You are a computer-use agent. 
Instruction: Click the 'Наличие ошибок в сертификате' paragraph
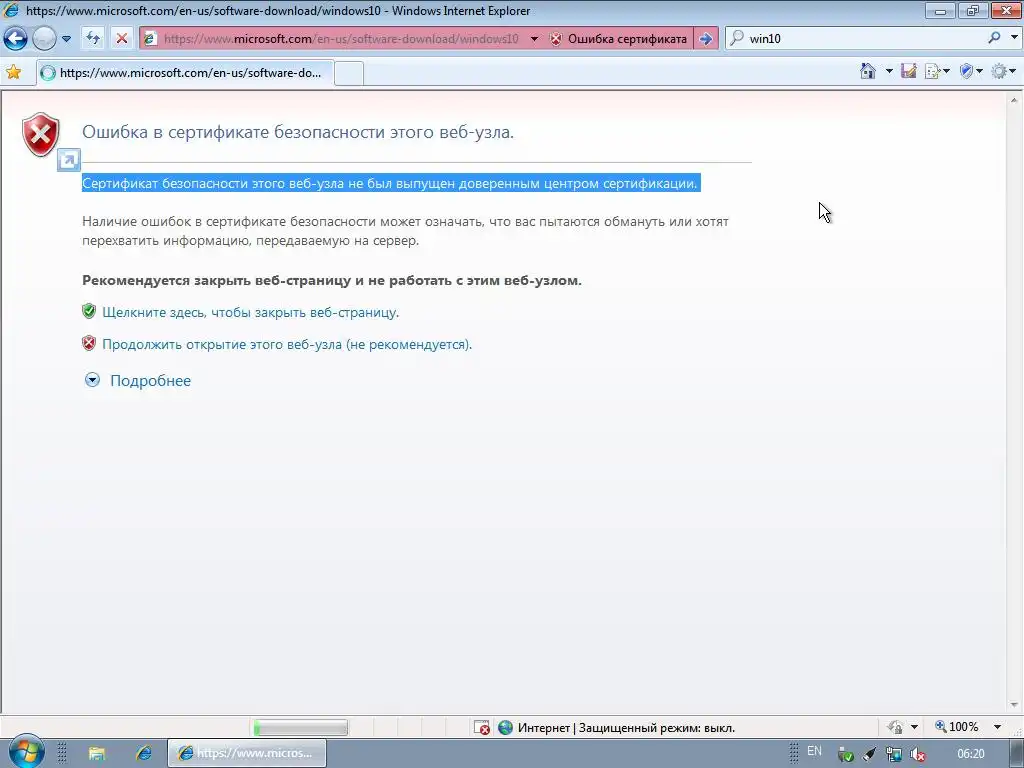click(x=405, y=231)
